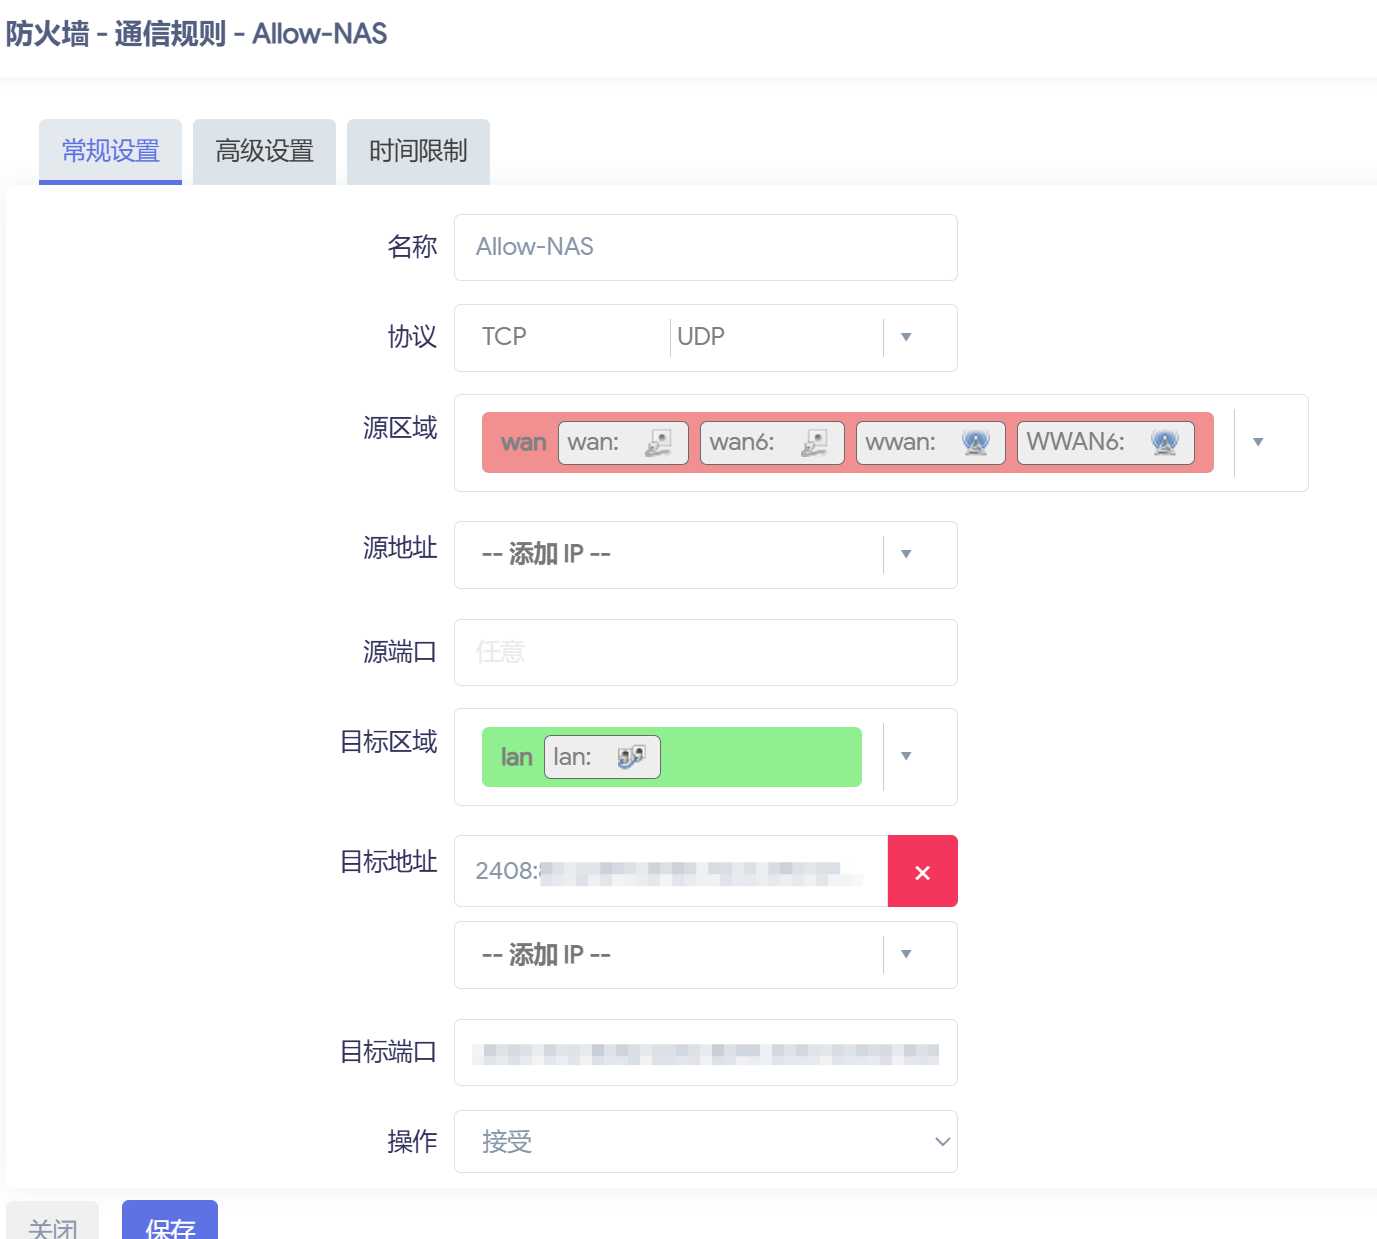The image size is (1377, 1239).
Task: Switch to the 常规设置 tab
Action: [x=110, y=151]
